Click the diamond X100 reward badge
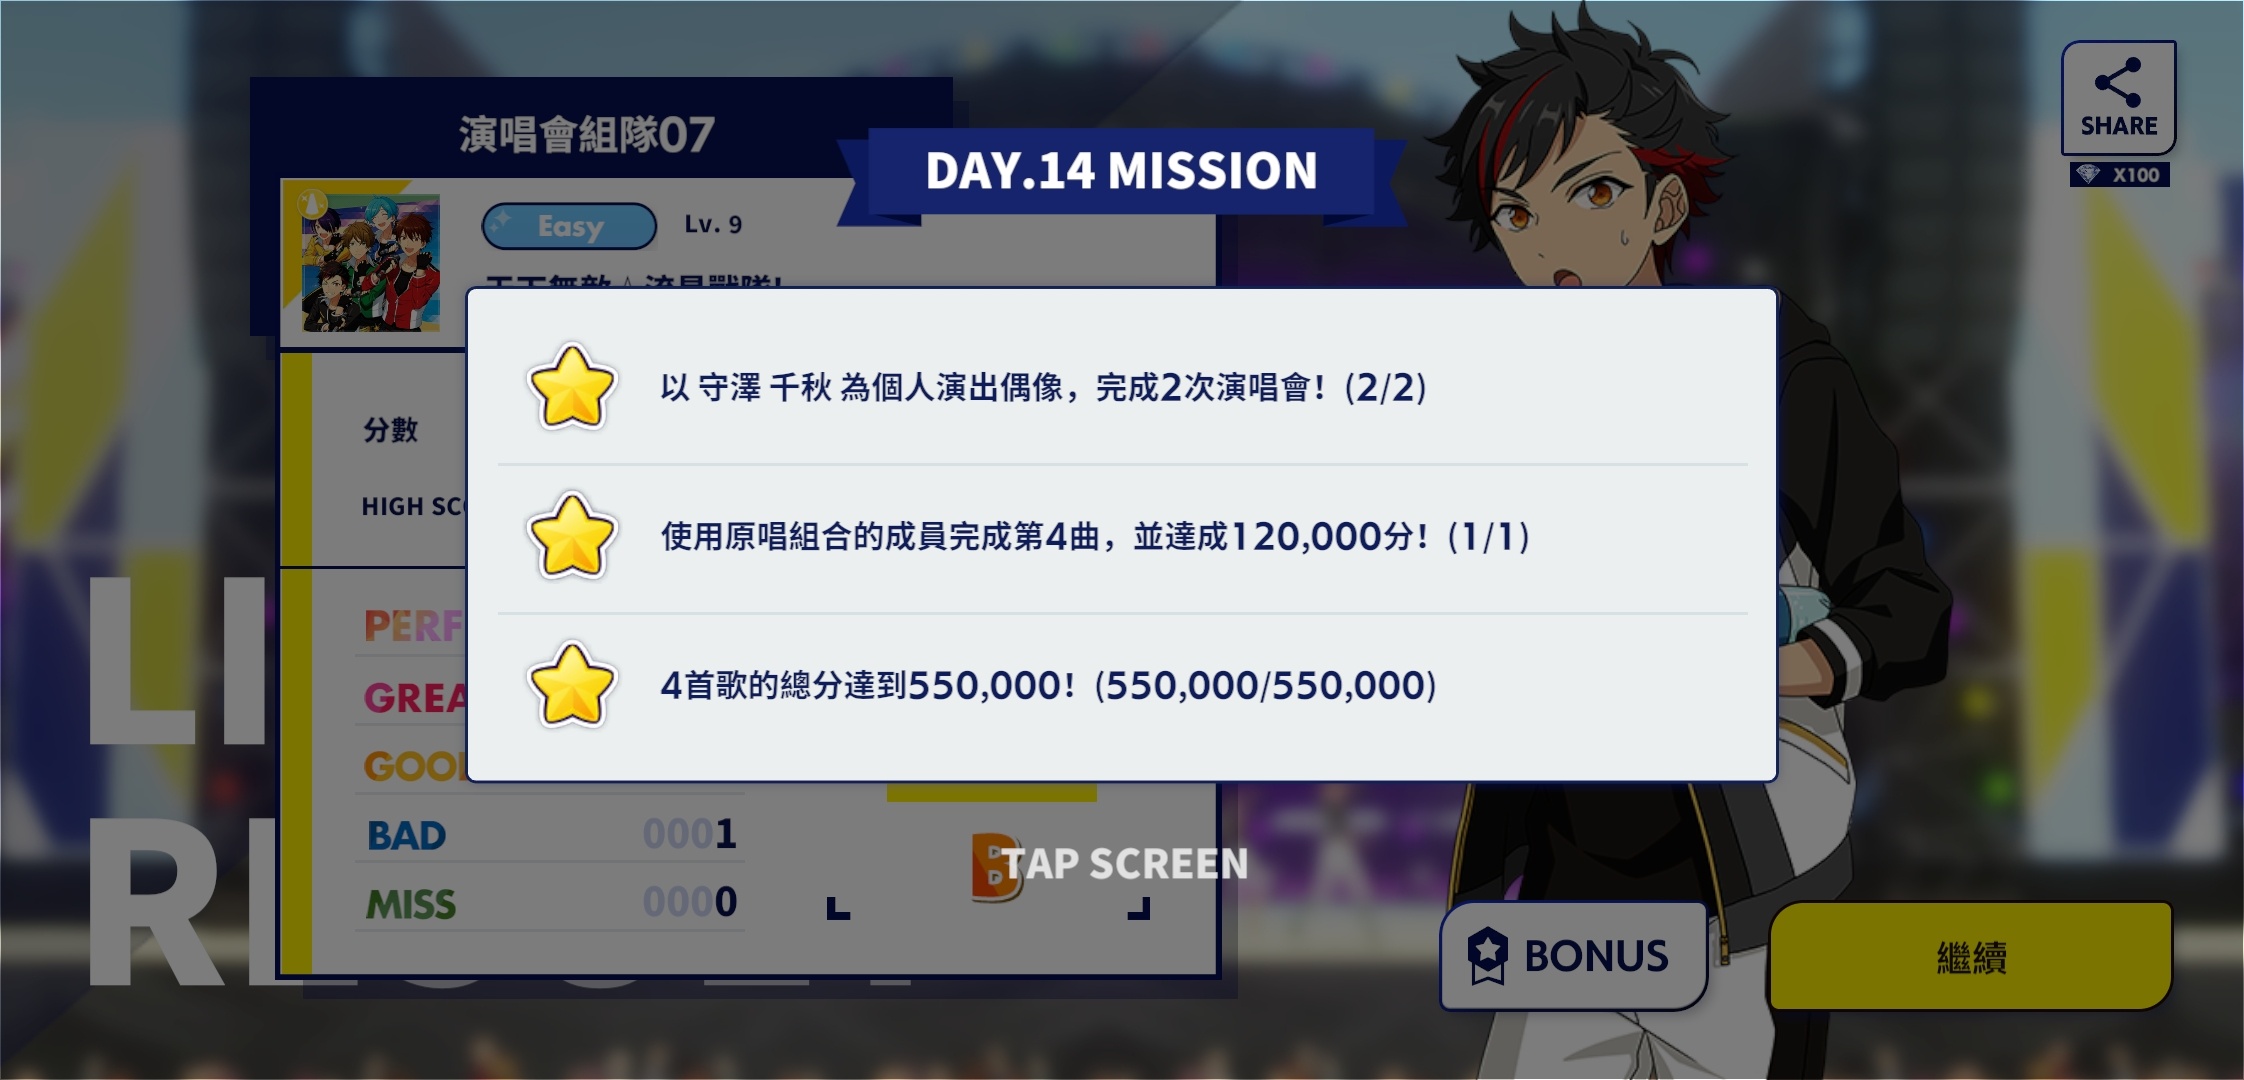The height and width of the screenshot is (1080, 2244). click(2119, 175)
